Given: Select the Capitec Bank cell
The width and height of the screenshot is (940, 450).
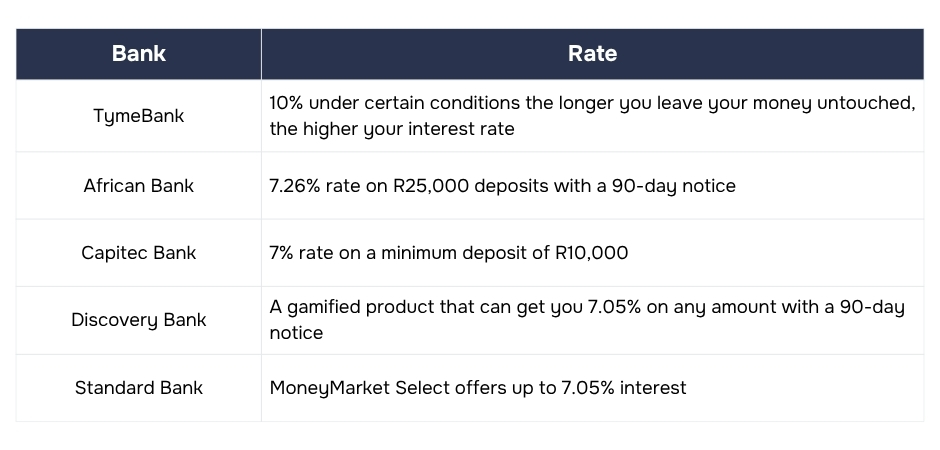Looking at the screenshot, I should coord(138,253).
